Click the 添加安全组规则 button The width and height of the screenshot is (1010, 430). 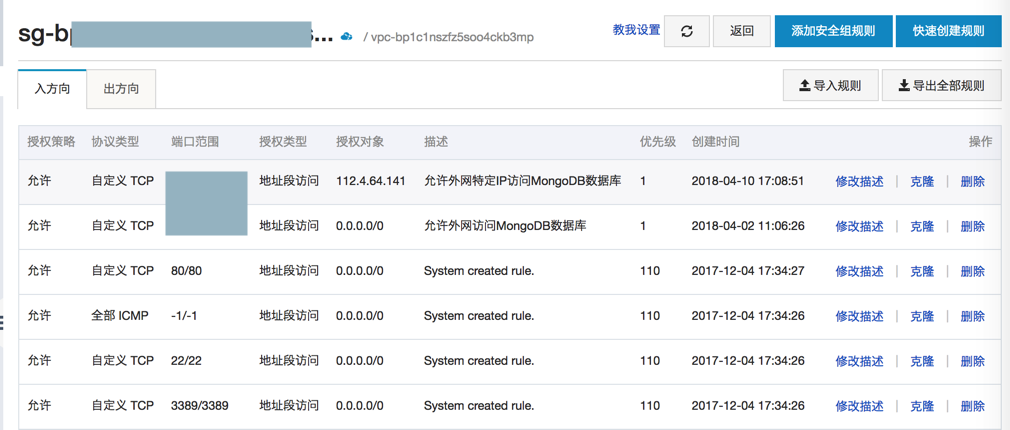(x=833, y=31)
